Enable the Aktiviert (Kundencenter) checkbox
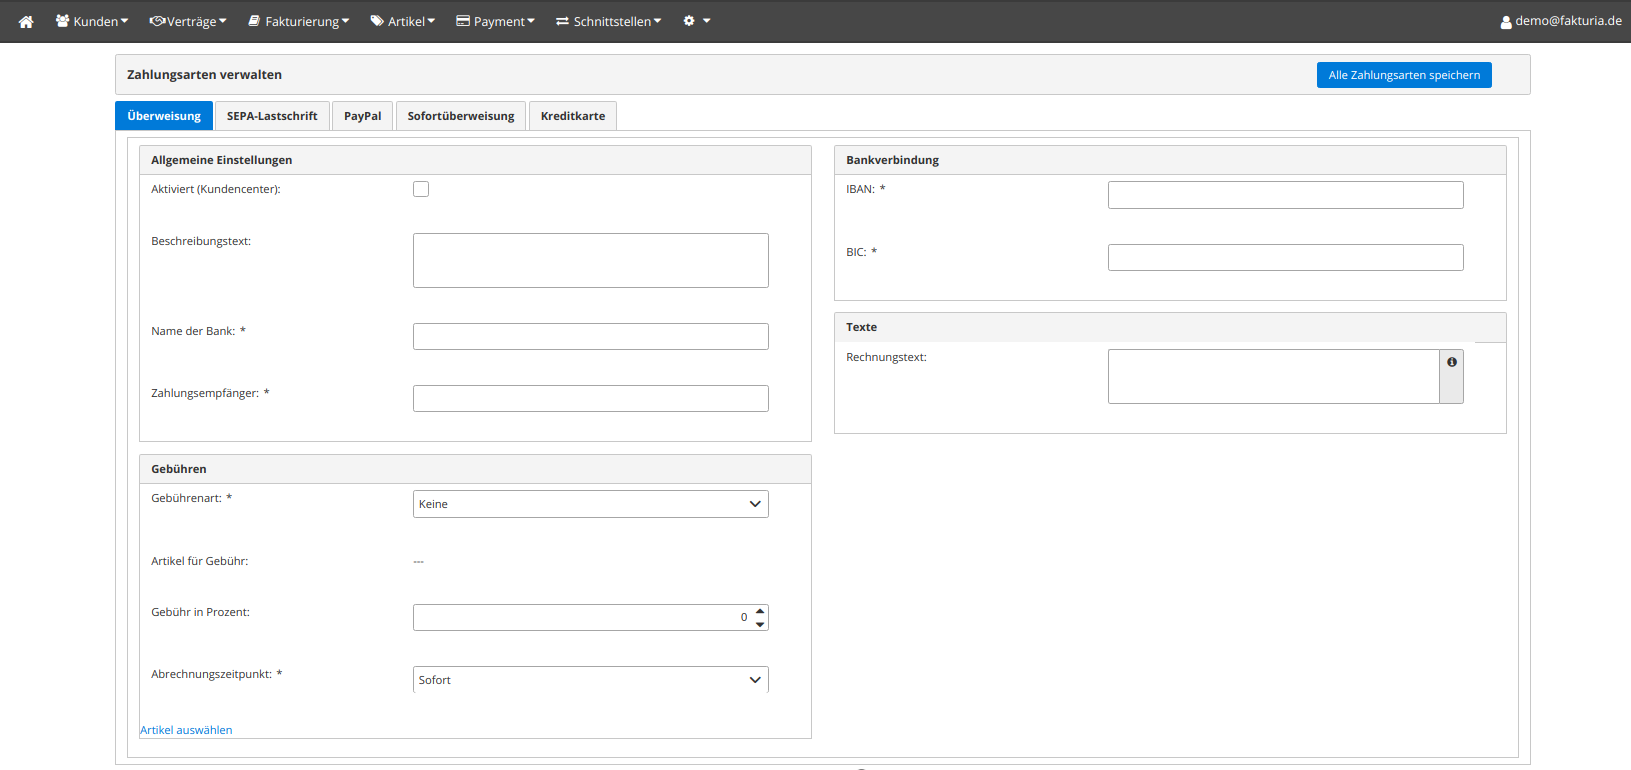Viewport: 1631px width, 770px height. (x=421, y=189)
